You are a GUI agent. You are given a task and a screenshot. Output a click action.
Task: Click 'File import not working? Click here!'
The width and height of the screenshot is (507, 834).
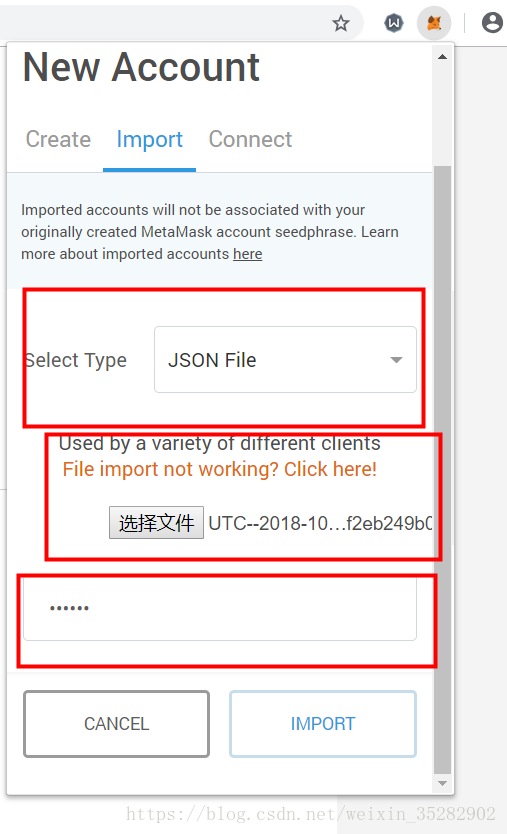(x=220, y=469)
